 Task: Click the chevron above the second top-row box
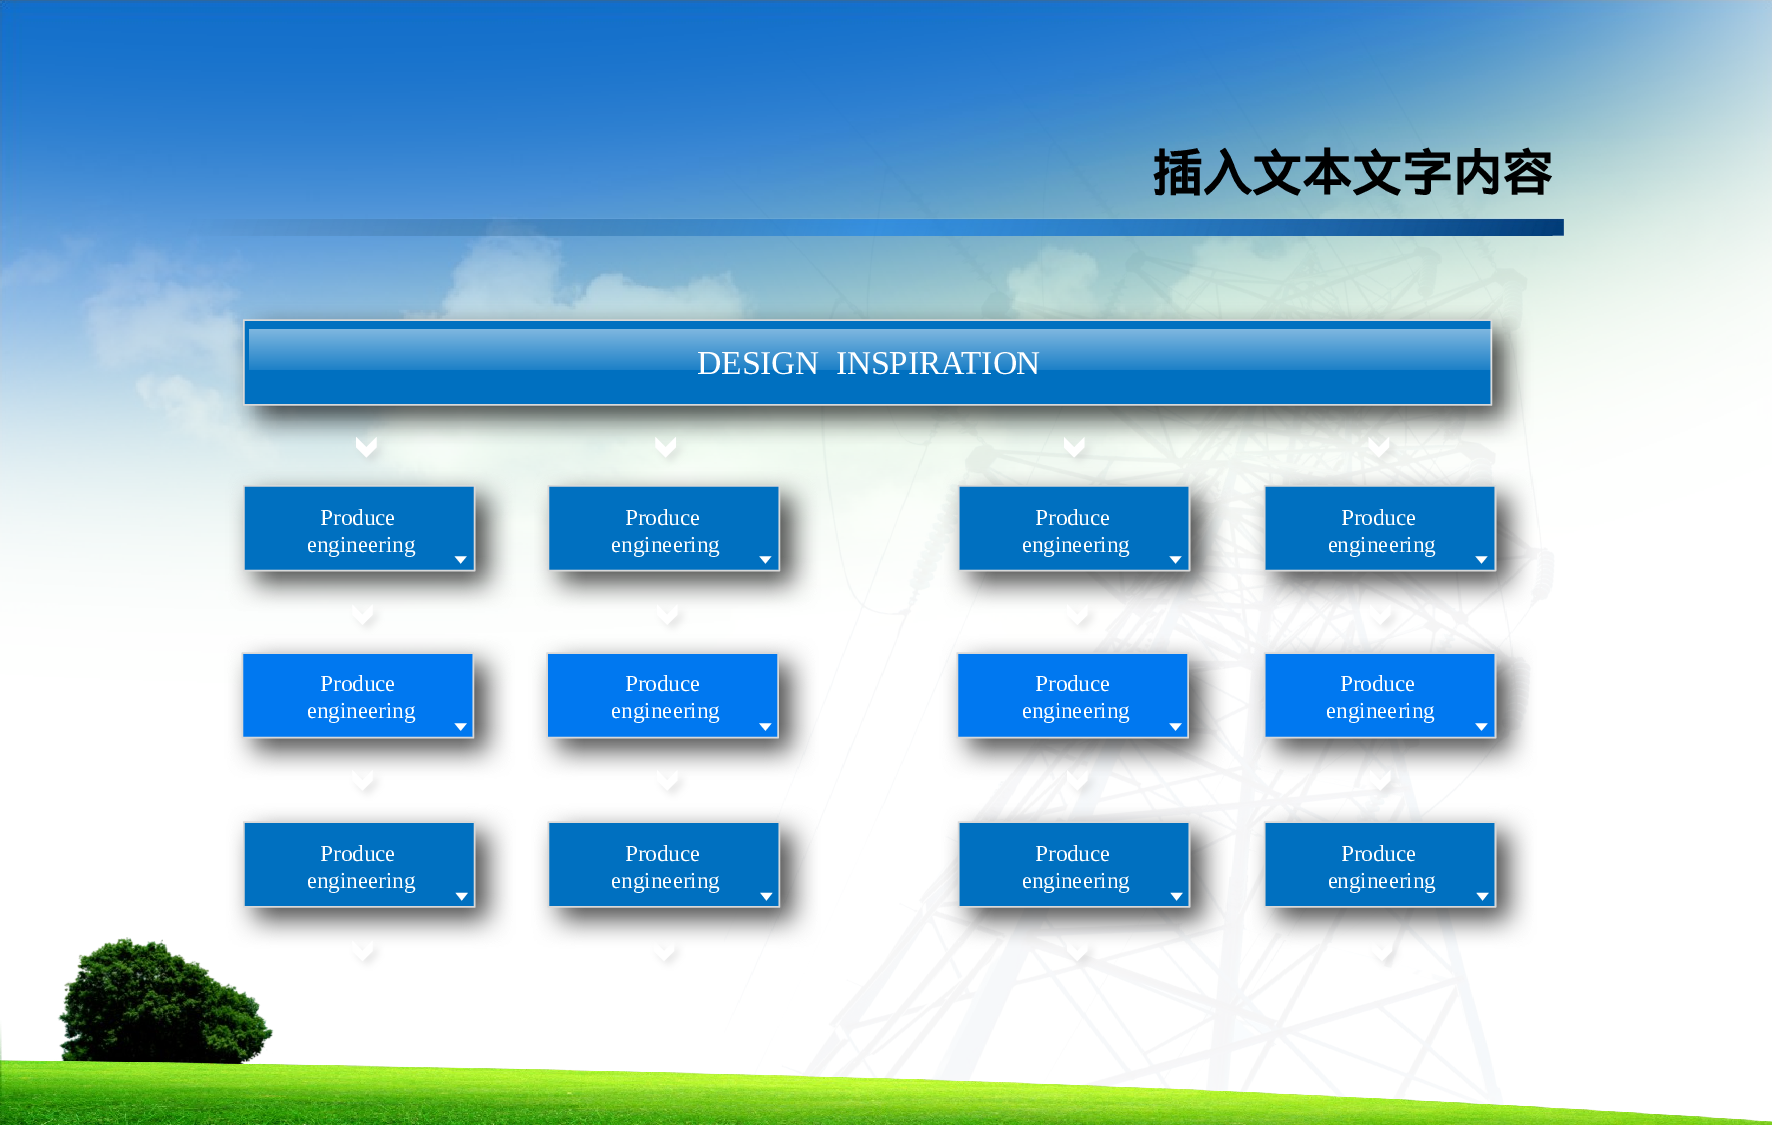point(665,447)
